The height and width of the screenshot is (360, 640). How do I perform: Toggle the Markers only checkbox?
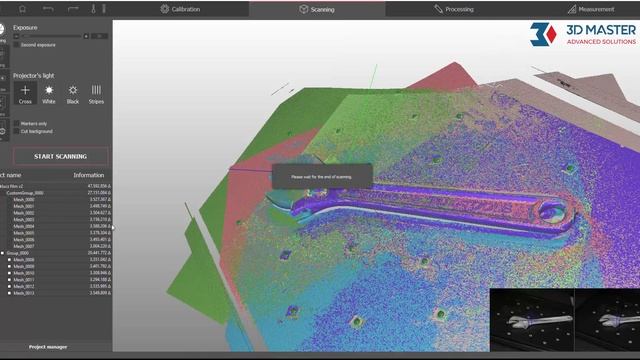point(16,123)
